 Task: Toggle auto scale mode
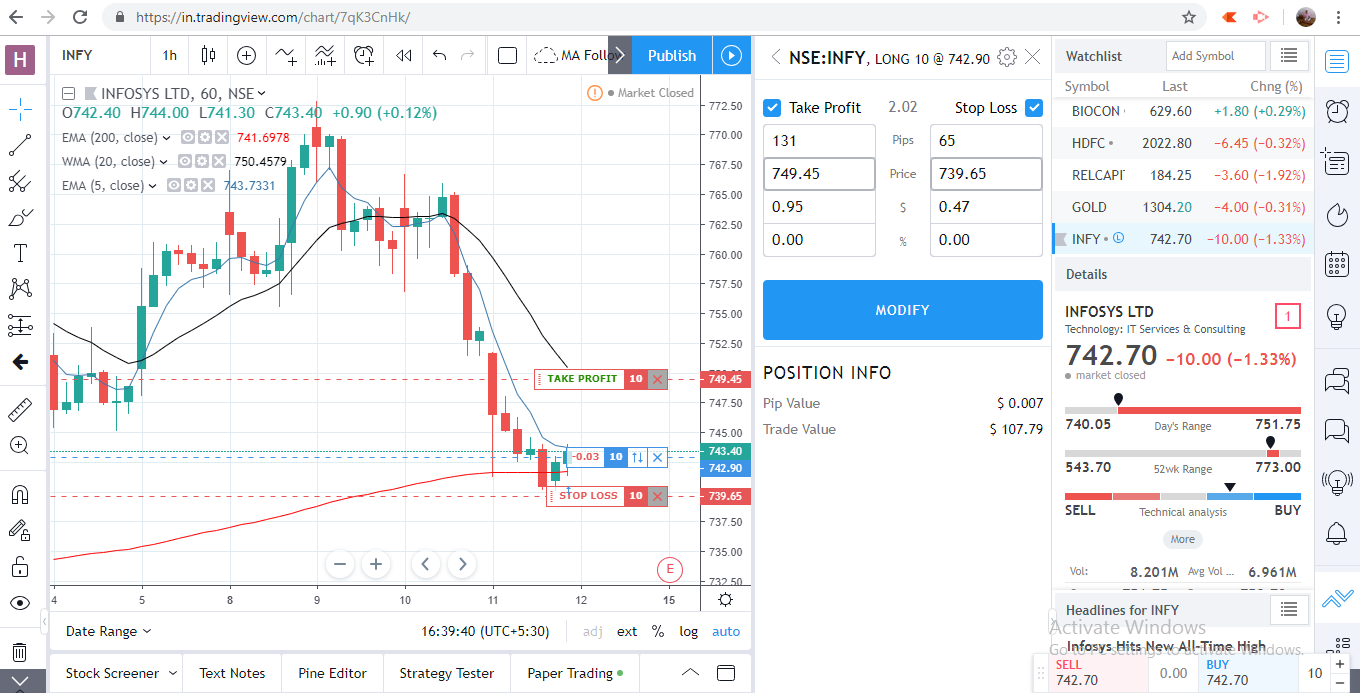click(x=726, y=631)
